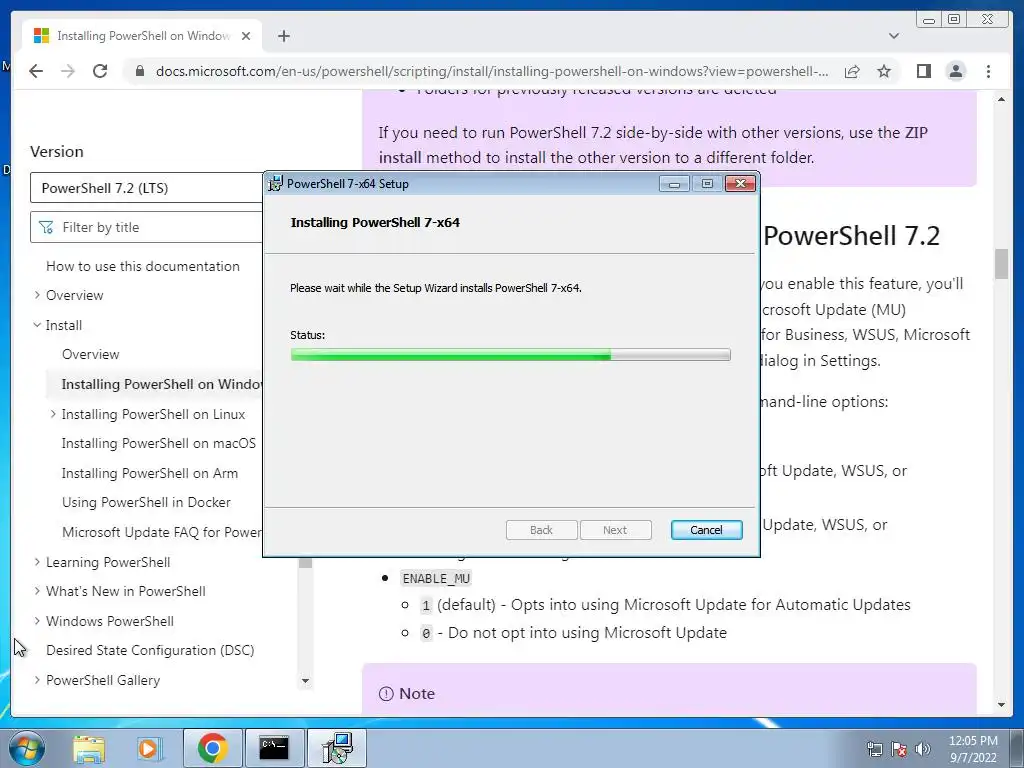The image size is (1024, 768).
Task: Click the share page icon
Action: tap(852, 71)
